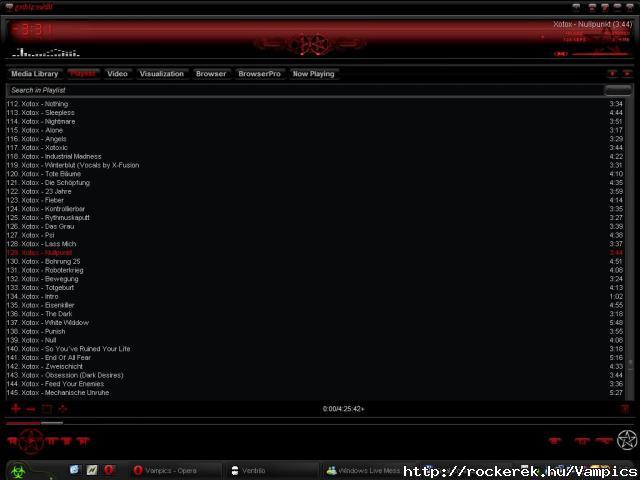The image size is (640, 480).
Task: Switch to the Now Playing tab
Action: pos(313,74)
